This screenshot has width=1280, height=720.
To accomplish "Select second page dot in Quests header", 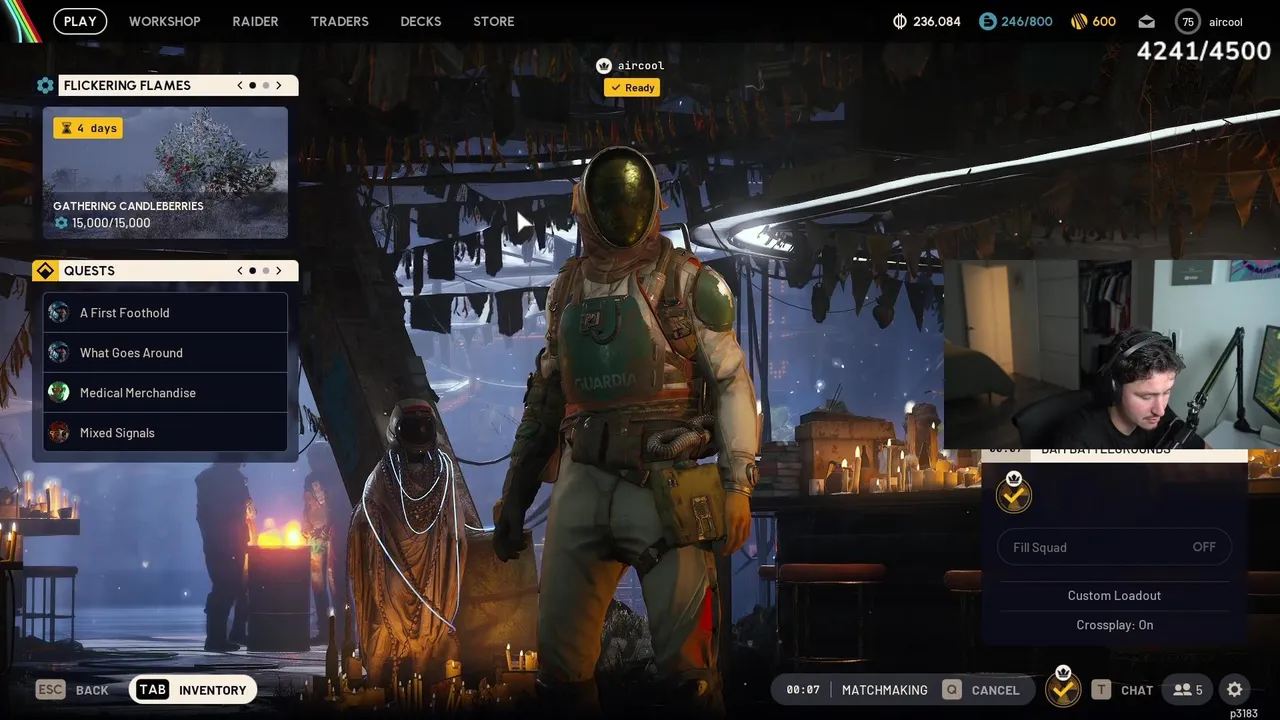I will 265,270.
